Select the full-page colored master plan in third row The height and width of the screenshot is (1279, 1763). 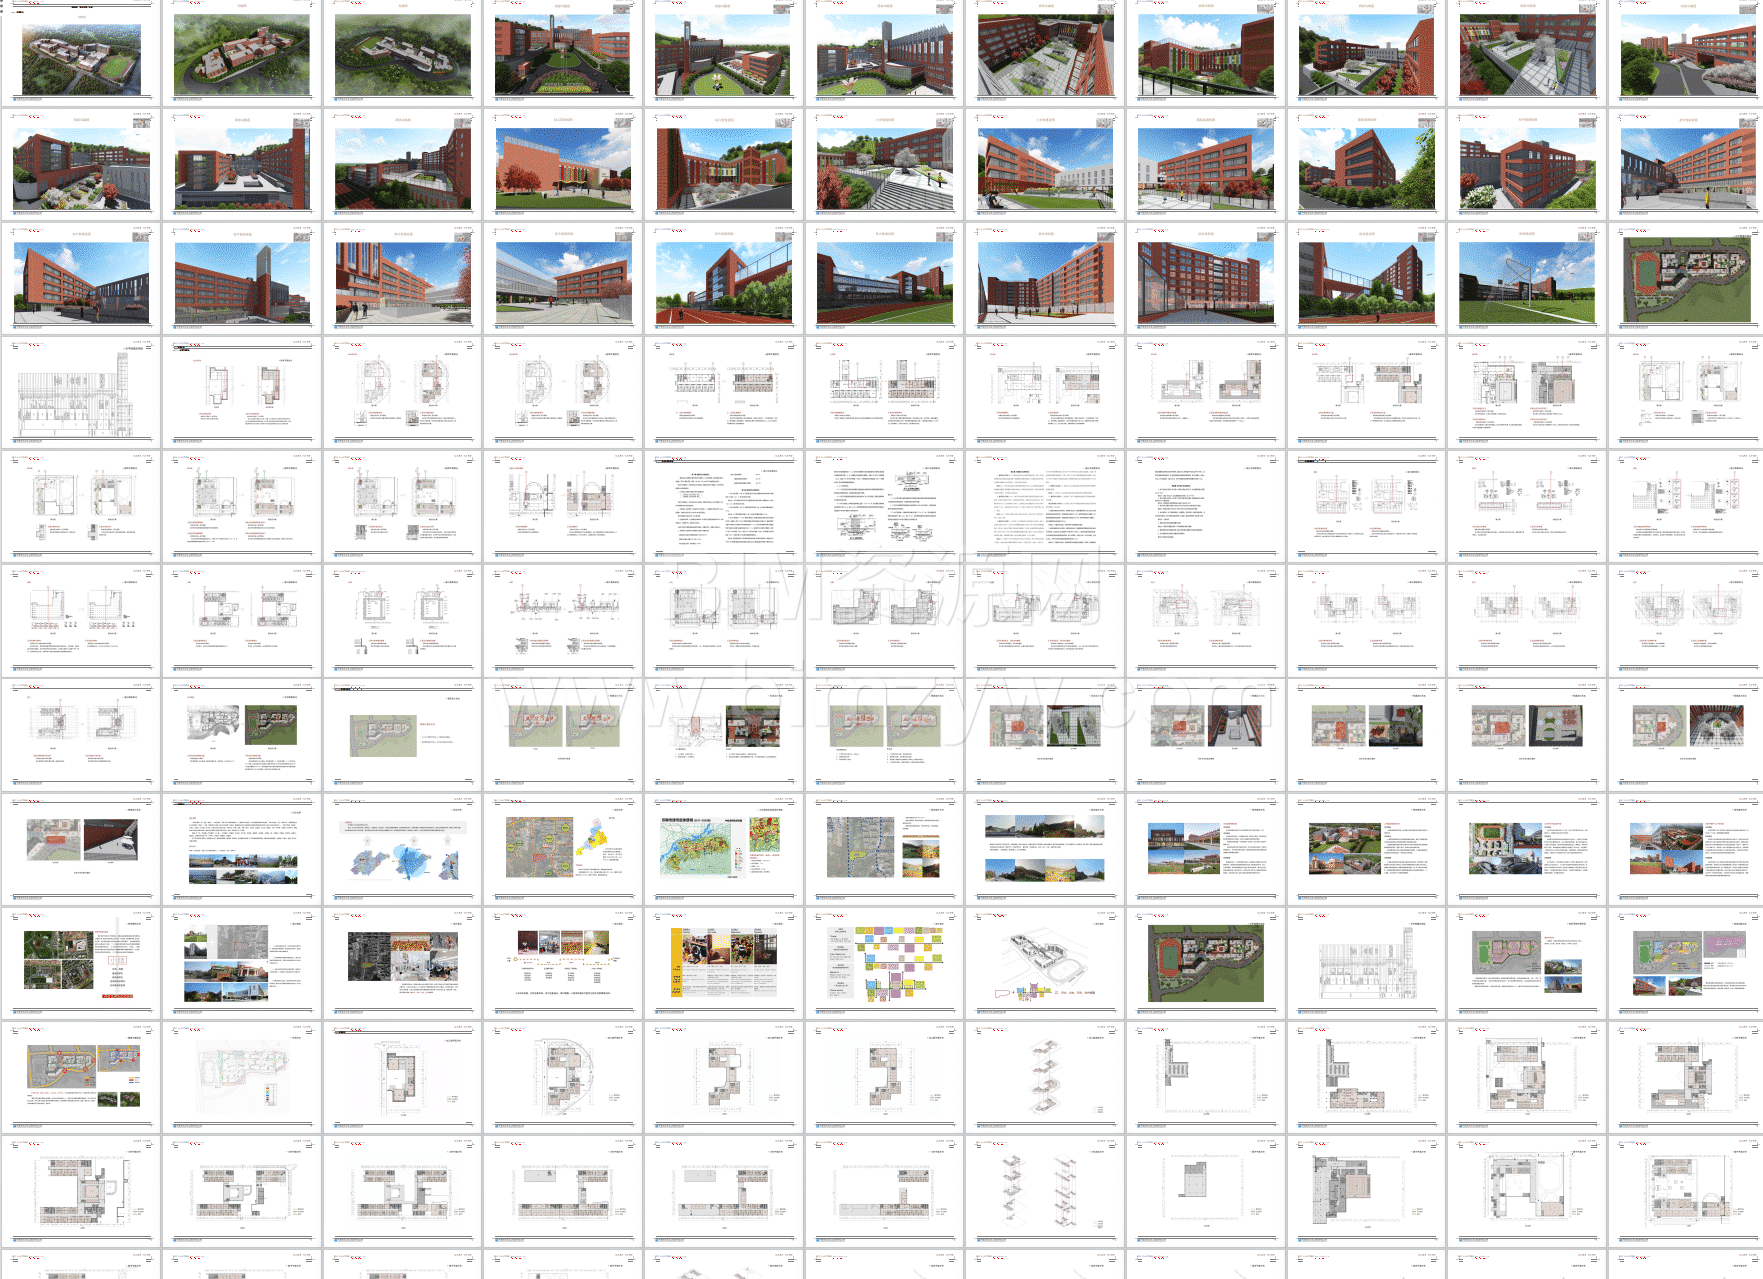[1688, 278]
